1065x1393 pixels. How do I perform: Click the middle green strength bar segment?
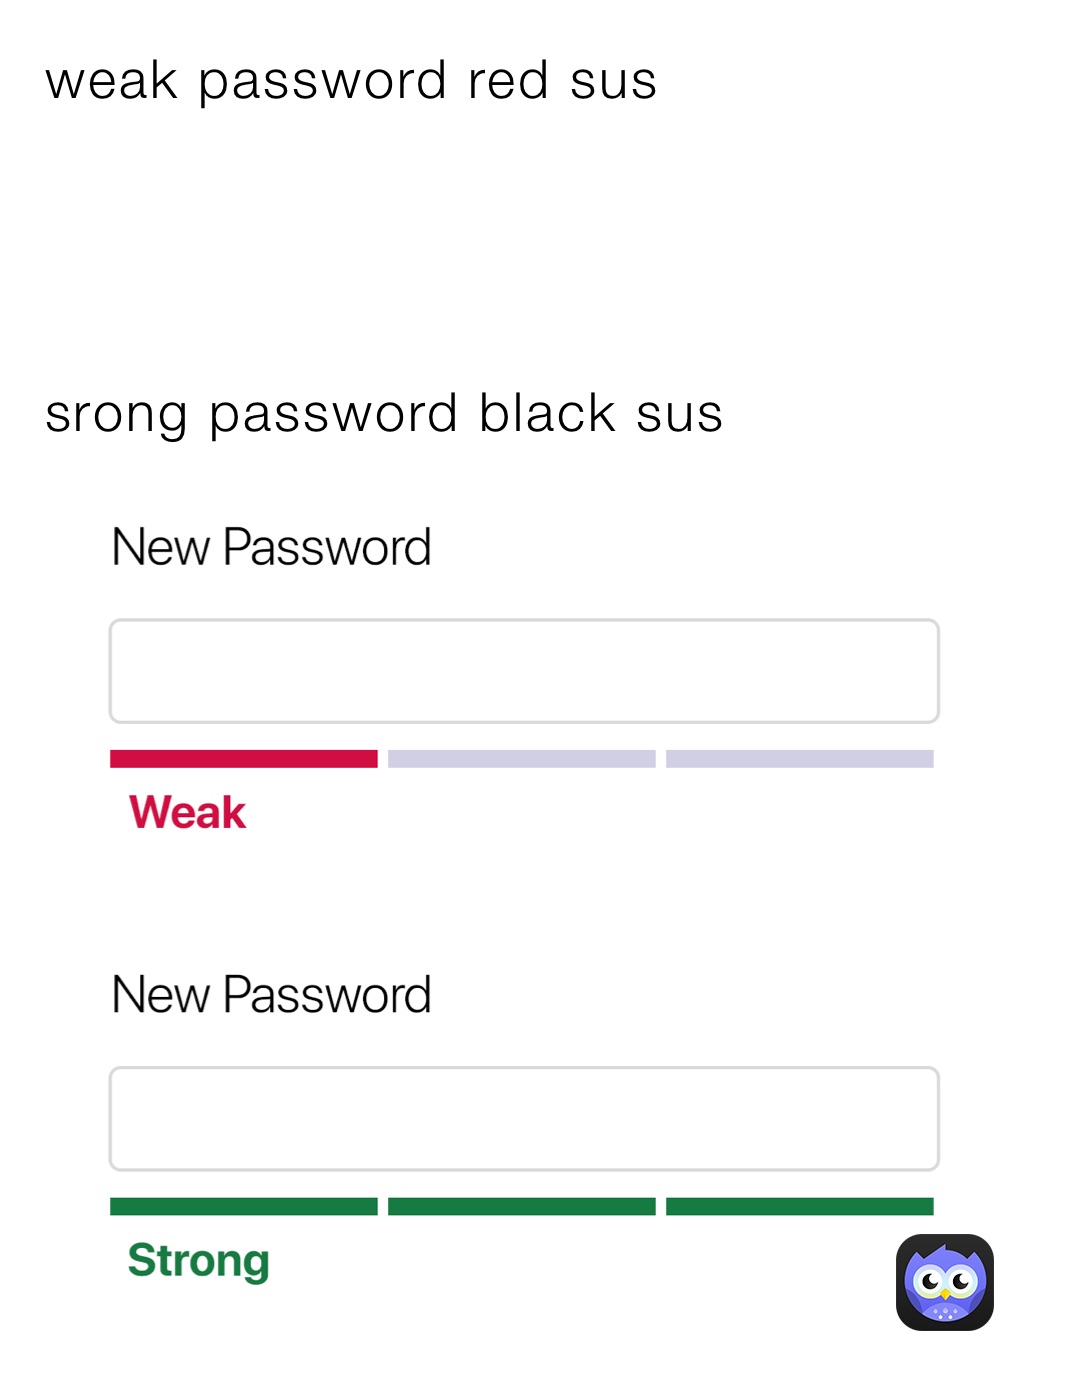tap(521, 1207)
